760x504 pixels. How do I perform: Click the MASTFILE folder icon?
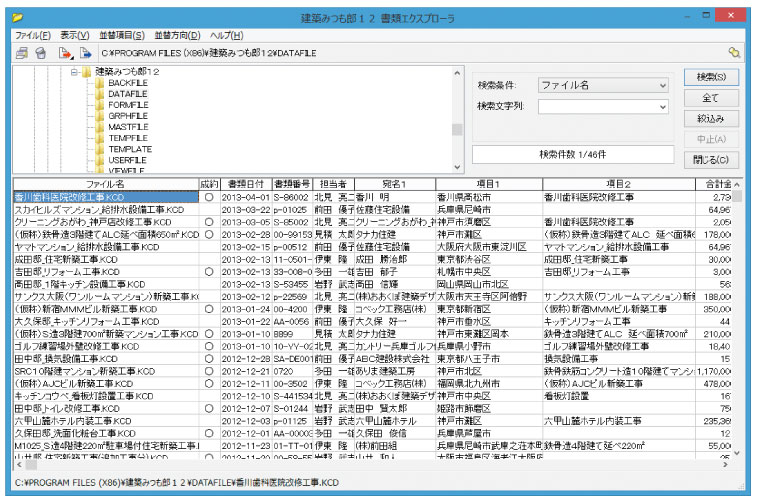tap(100, 127)
